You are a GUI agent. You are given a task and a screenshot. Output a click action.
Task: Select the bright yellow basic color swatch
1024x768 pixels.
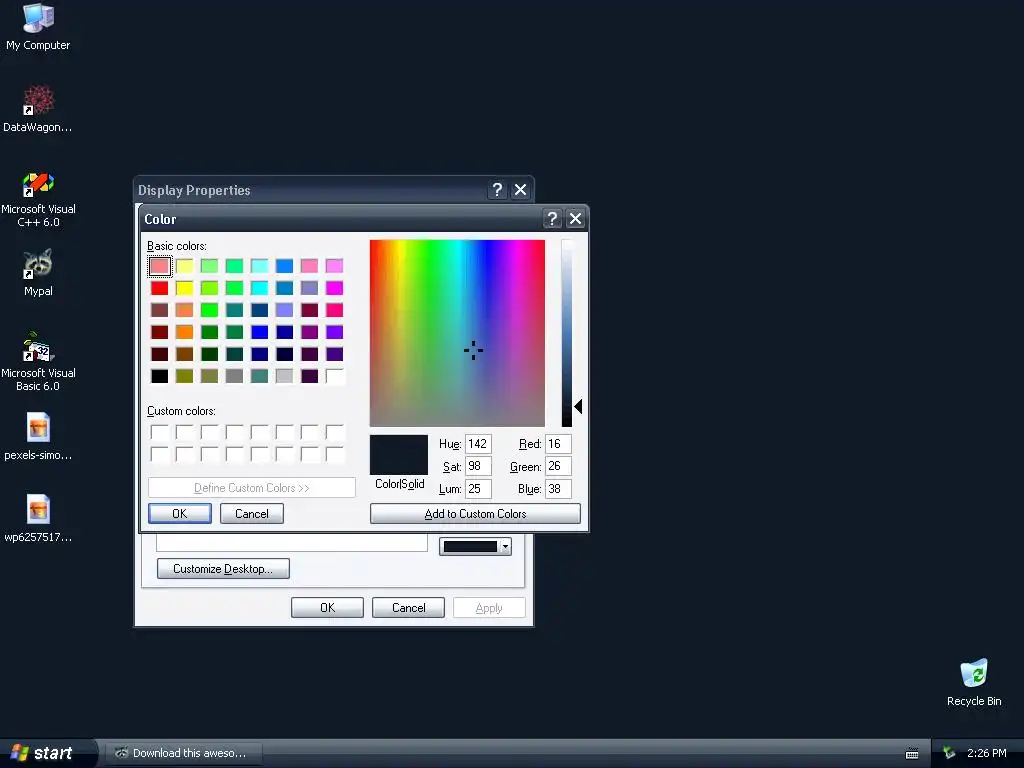(x=185, y=288)
